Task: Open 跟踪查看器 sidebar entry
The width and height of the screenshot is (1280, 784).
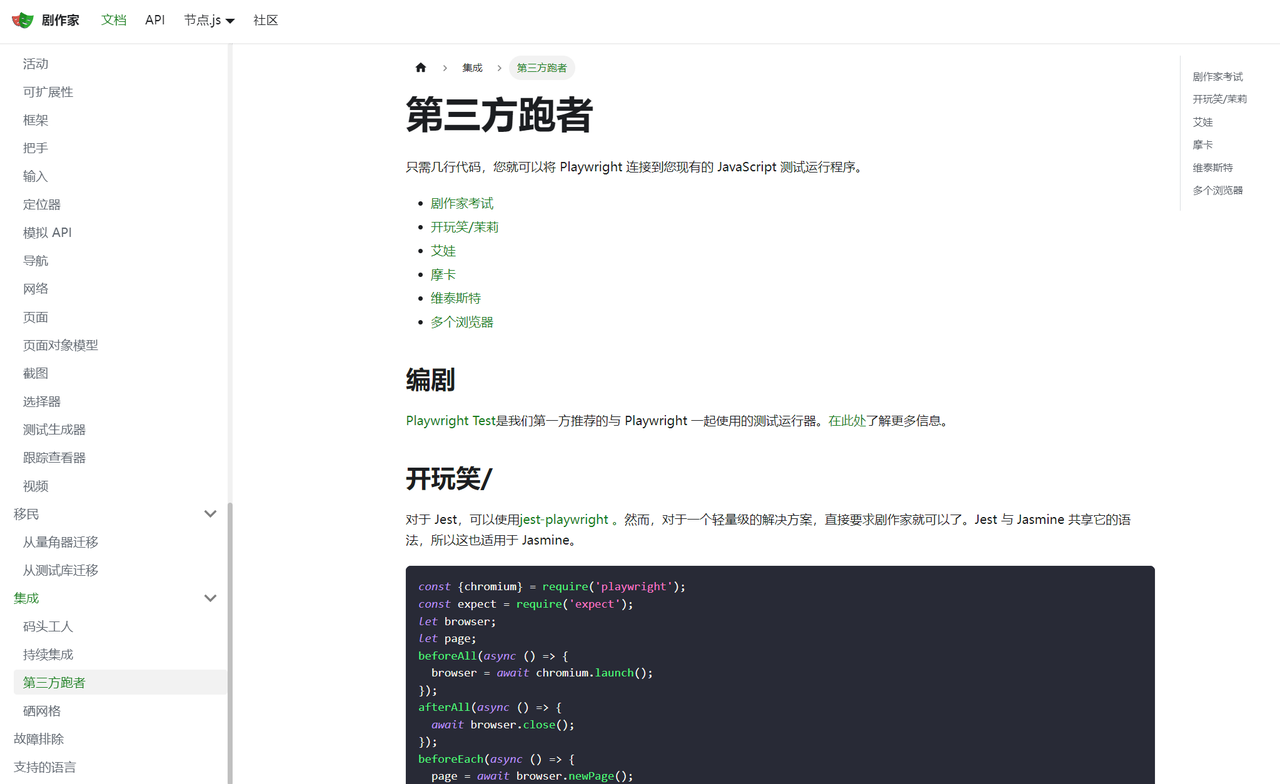Action: coord(54,457)
